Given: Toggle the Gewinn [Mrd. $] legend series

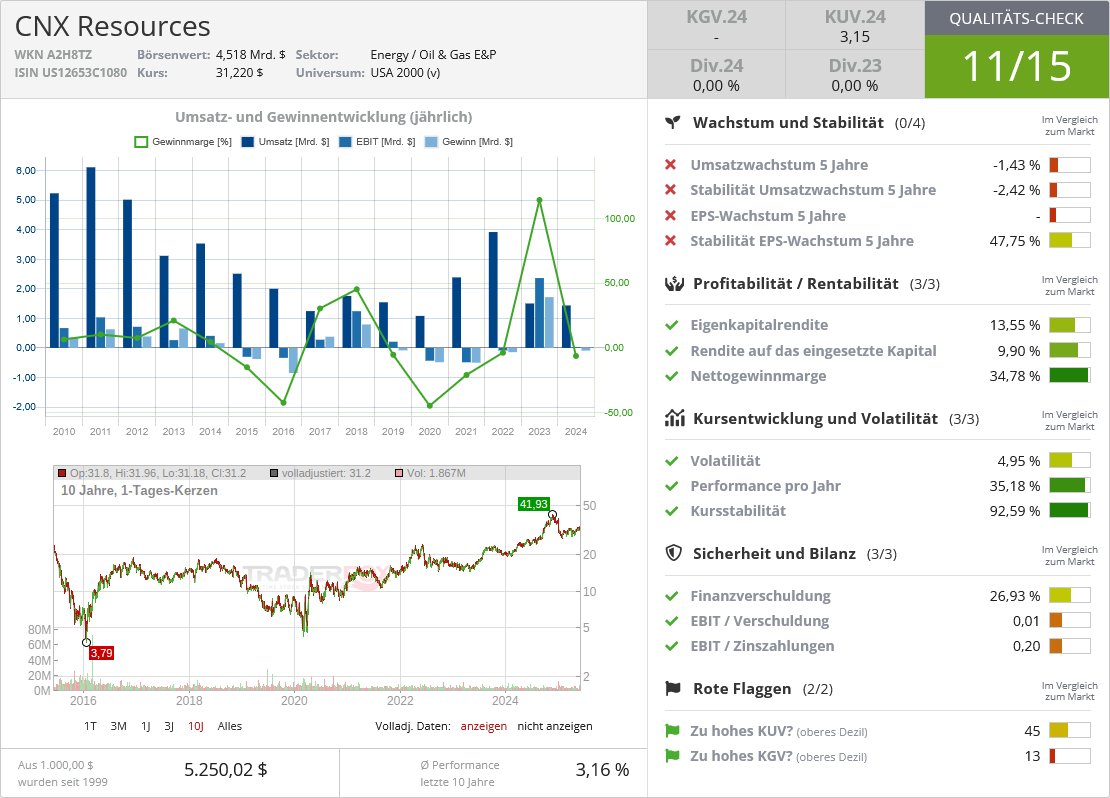Looking at the screenshot, I should point(469,142).
